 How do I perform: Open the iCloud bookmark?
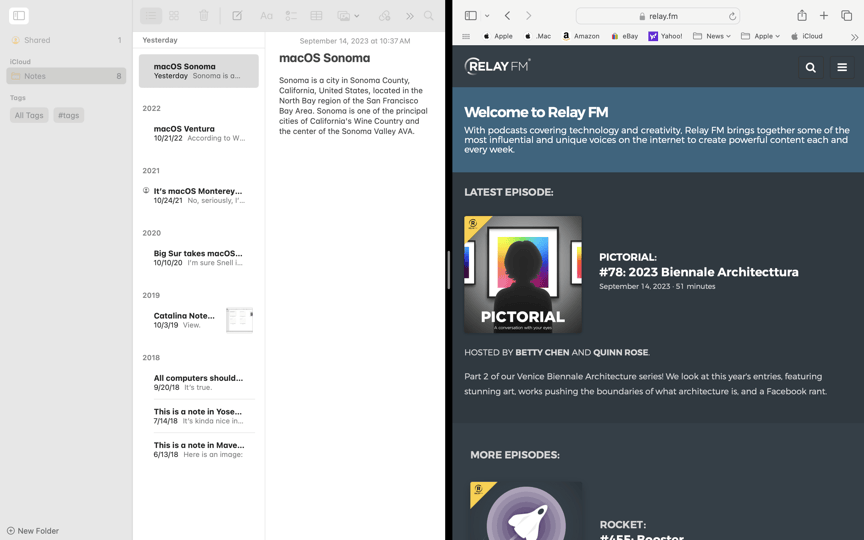806,36
